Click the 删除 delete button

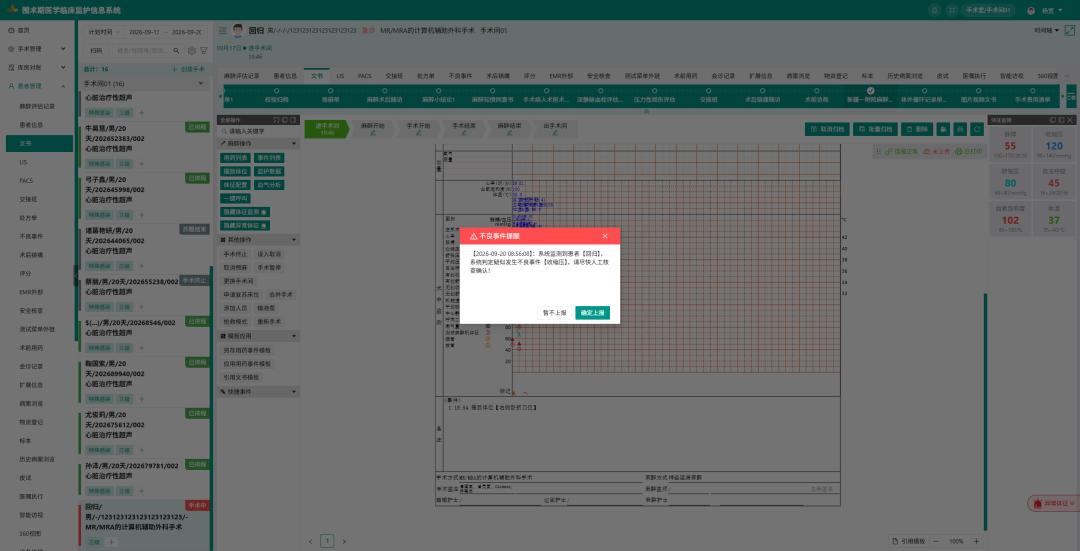917,129
